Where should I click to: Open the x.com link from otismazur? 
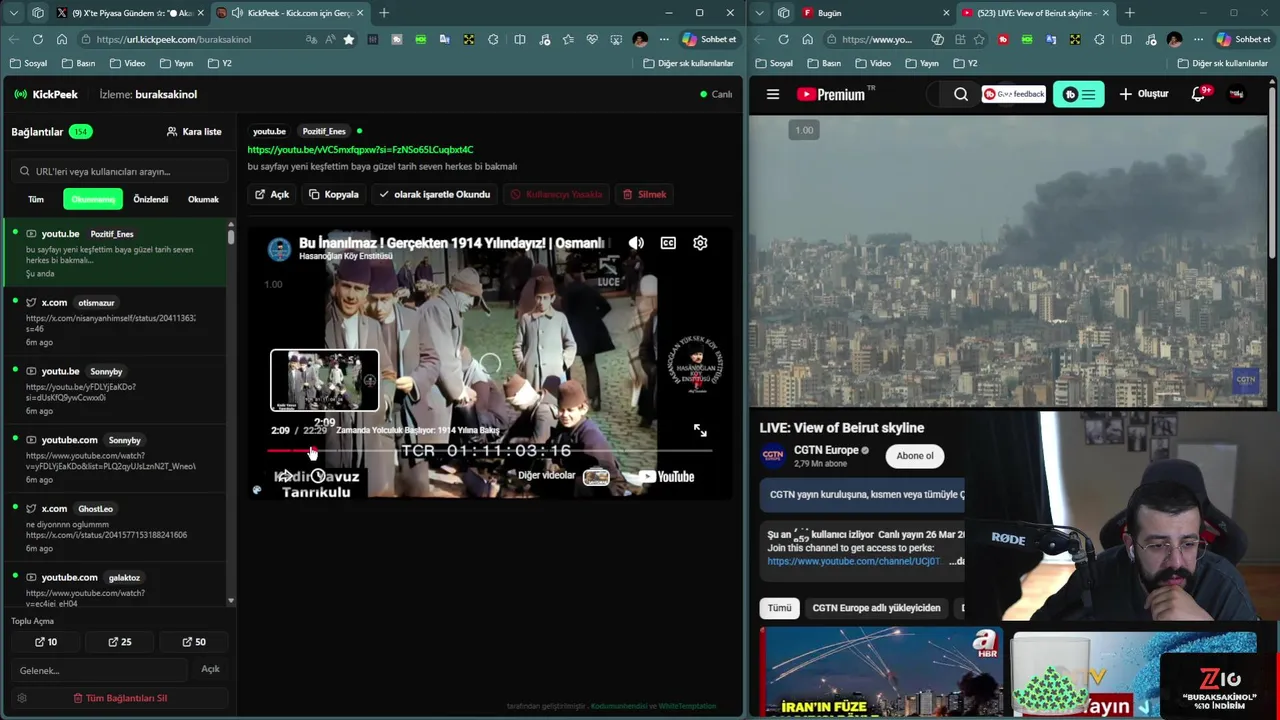pyautogui.click(x=115, y=322)
